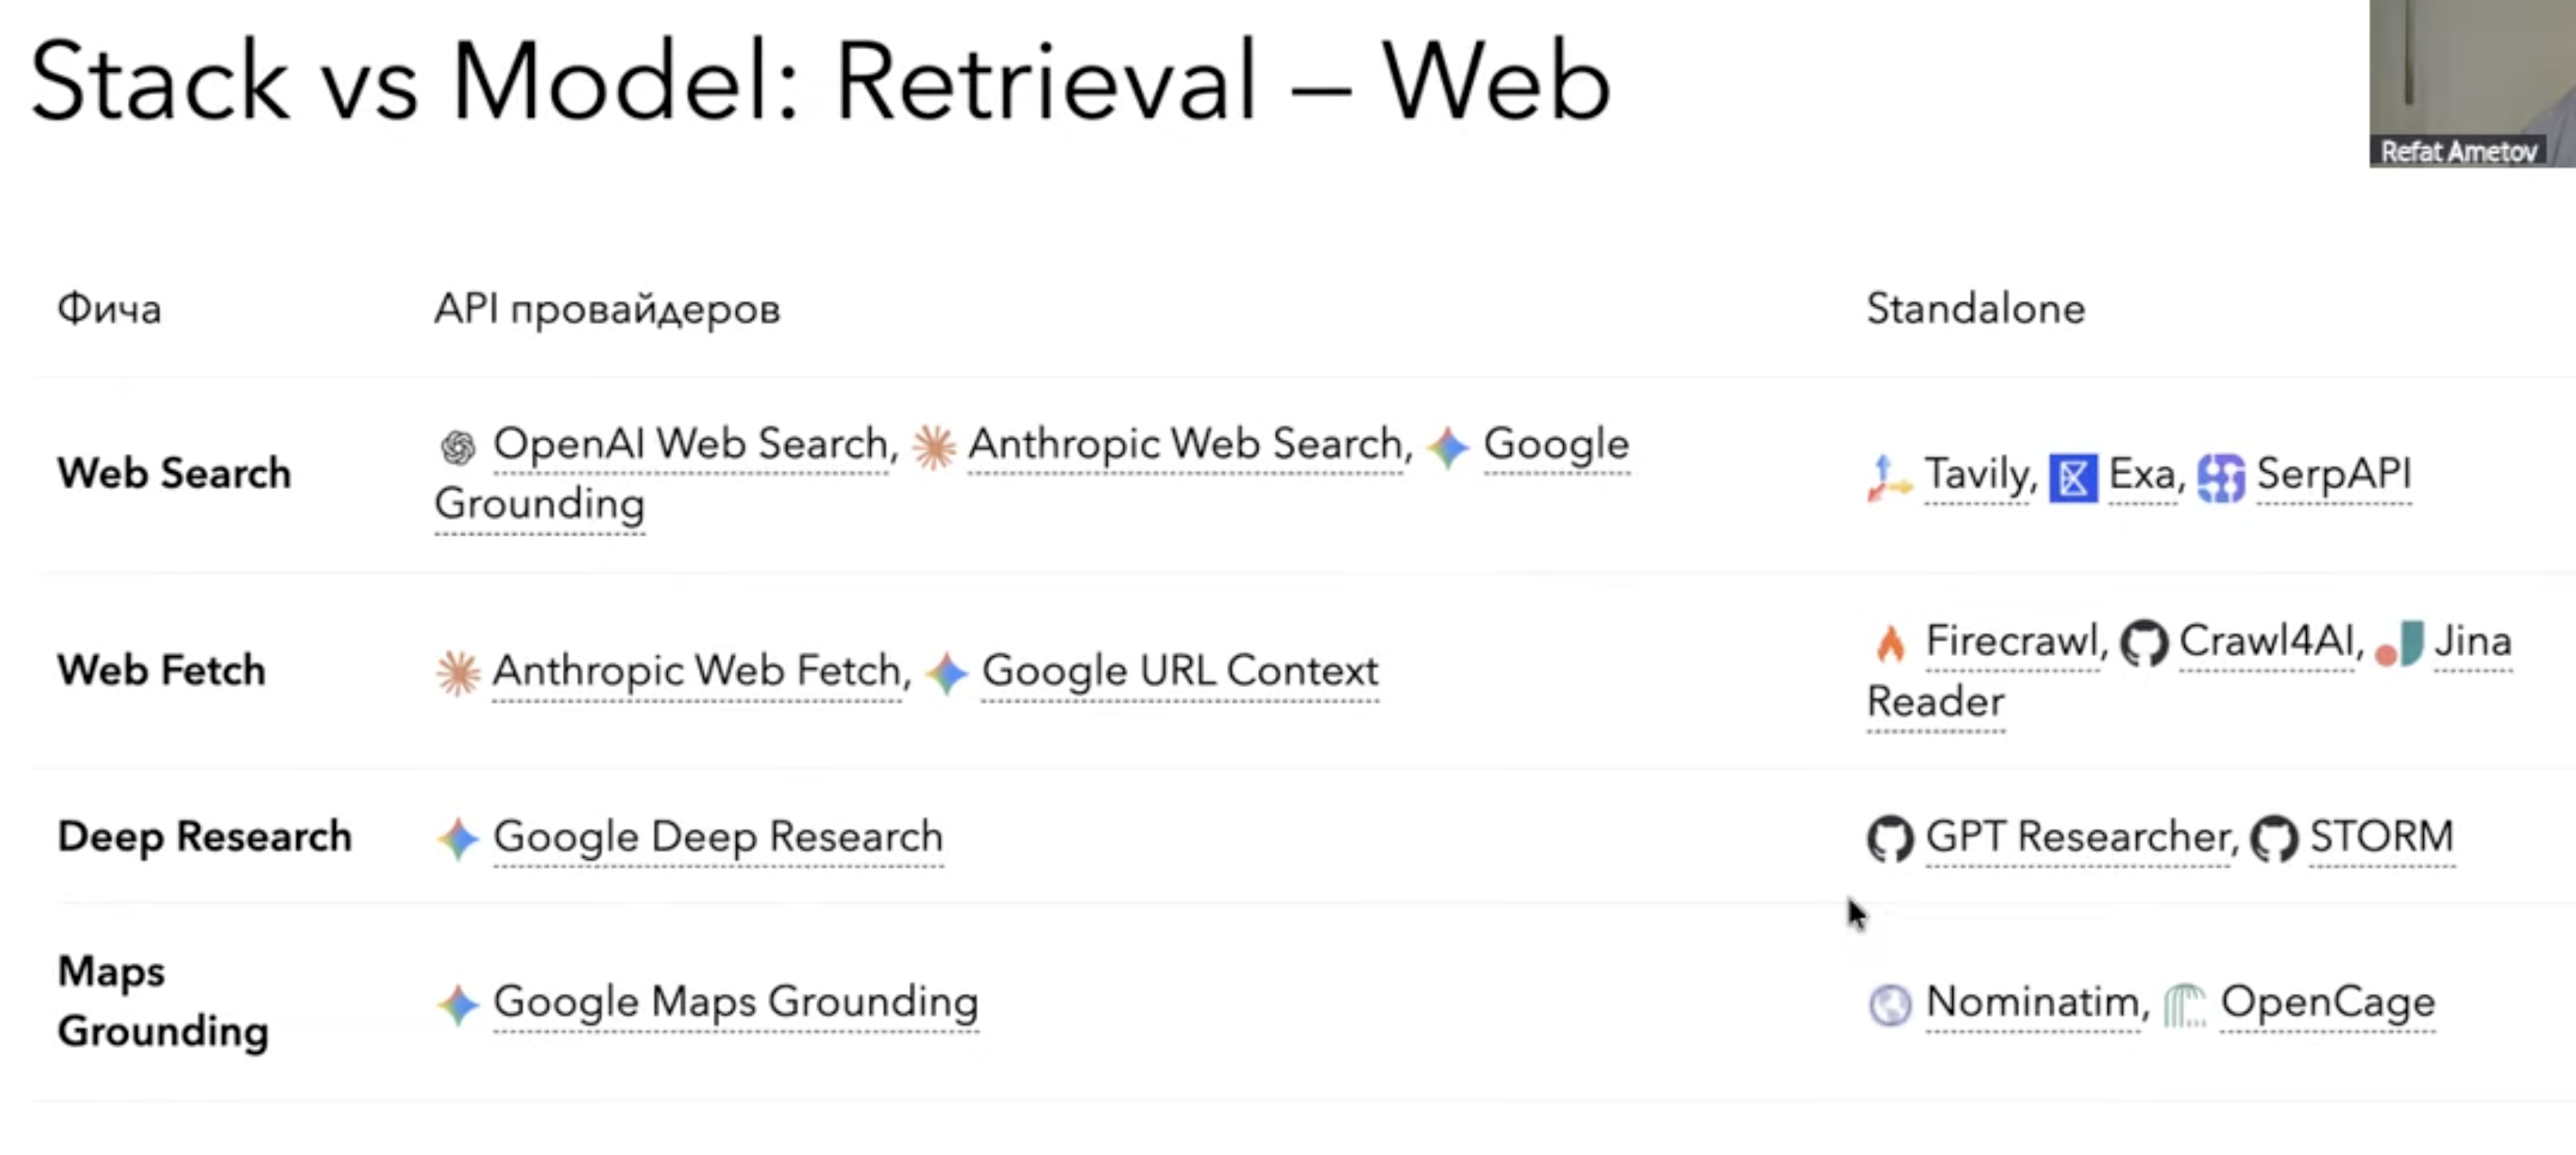Click the GitHub icon beside STORM
The width and height of the screenshot is (2576, 1155).
pos(2274,838)
